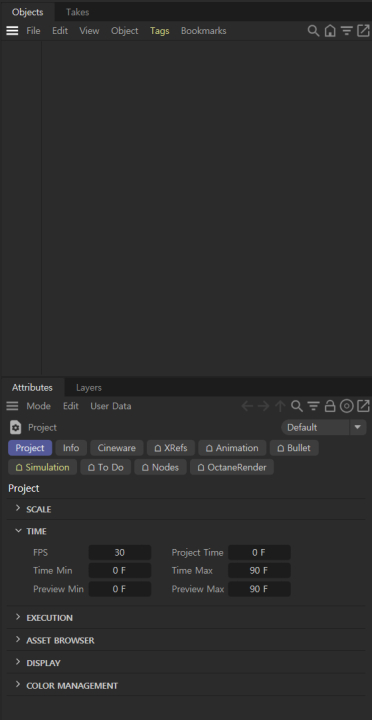The image size is (372, 720).
Task: Click the Objects panel search icon
Action: pyautogui.click(x=313, y=31)
